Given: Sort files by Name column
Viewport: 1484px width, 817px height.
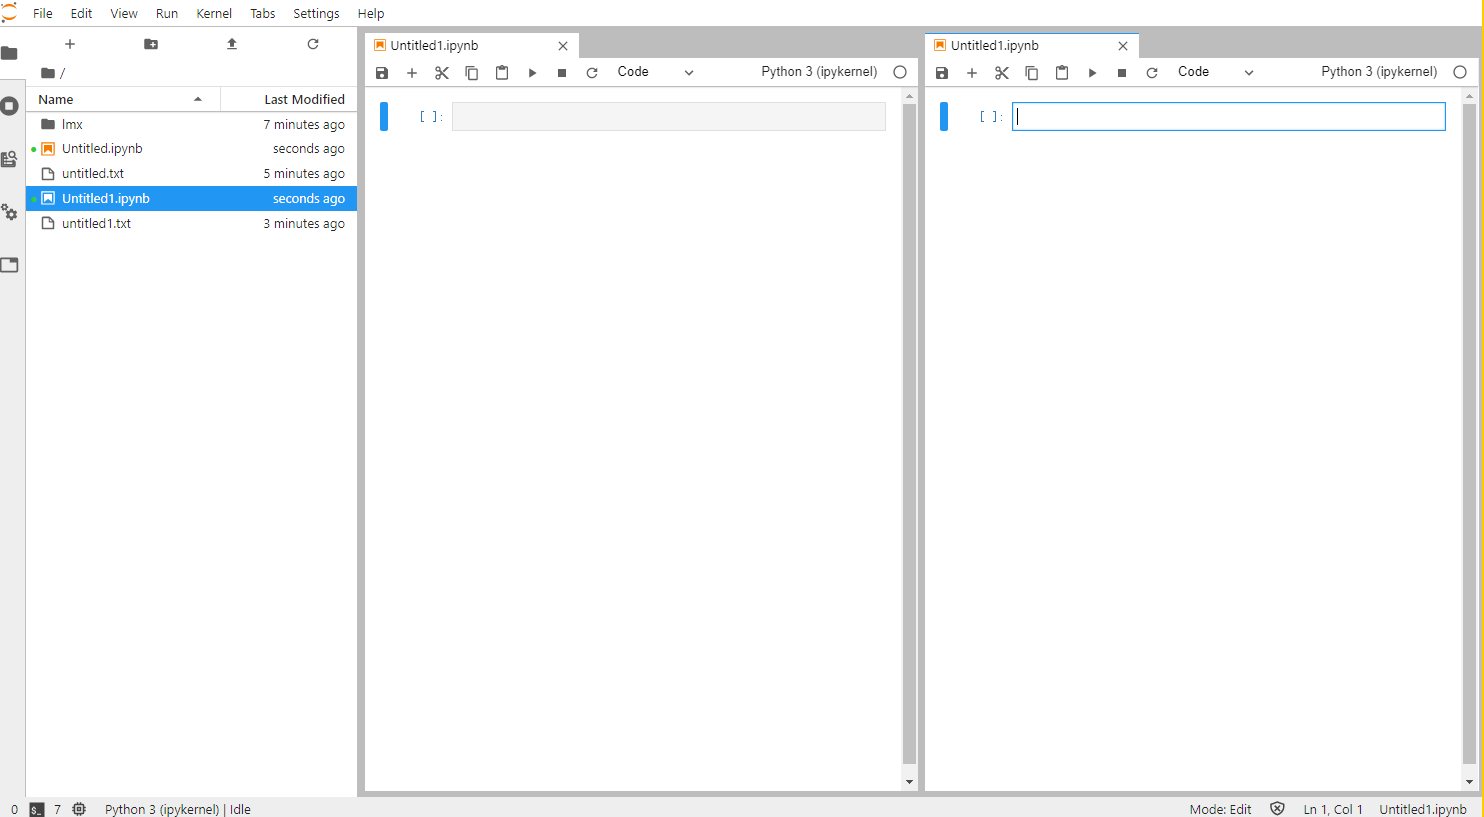Looking at the screenshot, I should (122, 99).
